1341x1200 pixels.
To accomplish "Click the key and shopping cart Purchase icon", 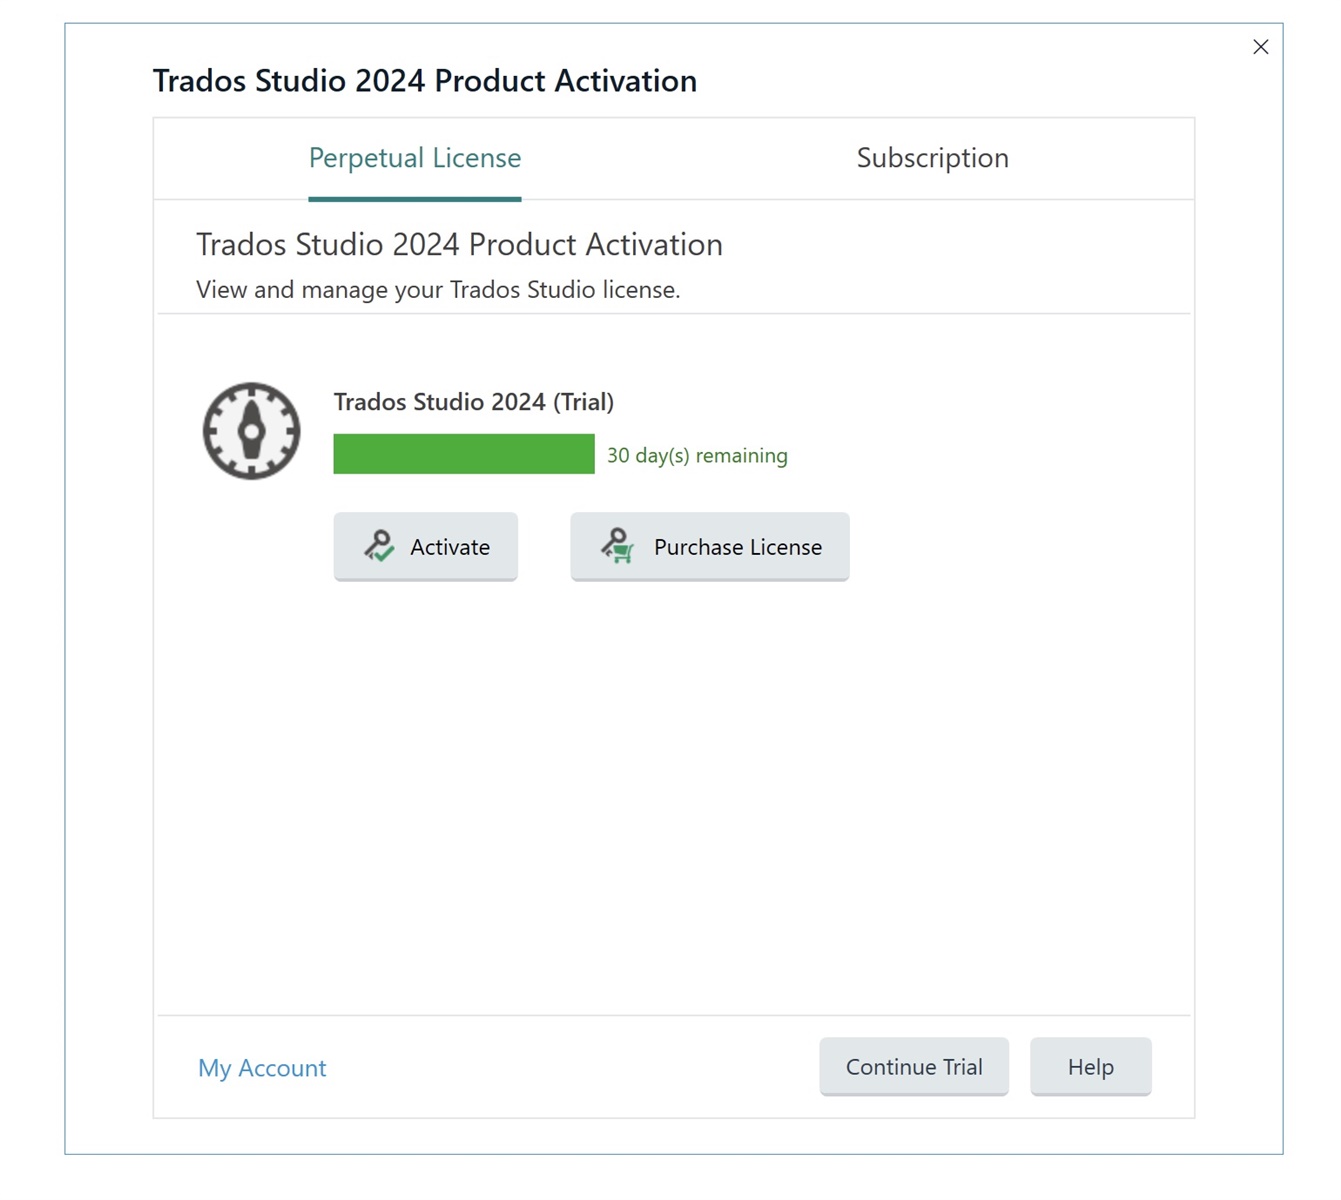I will [x=617, y=546].
